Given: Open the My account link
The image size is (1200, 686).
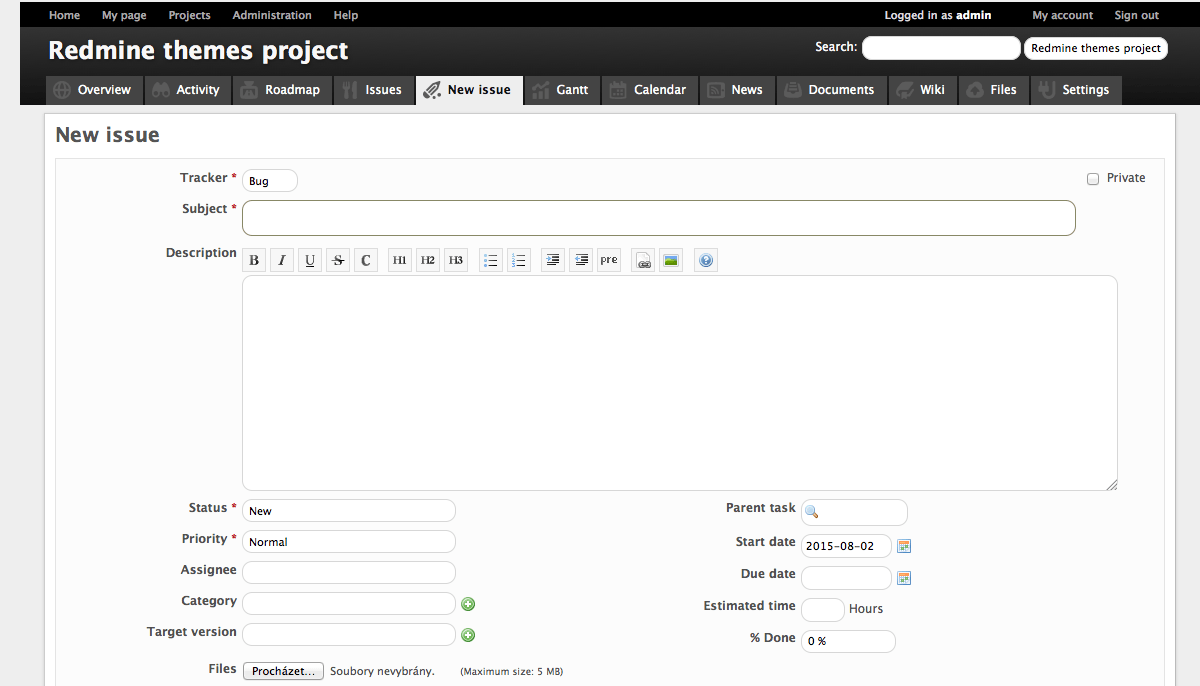Looking at the screenshot, I should 1063,15.
